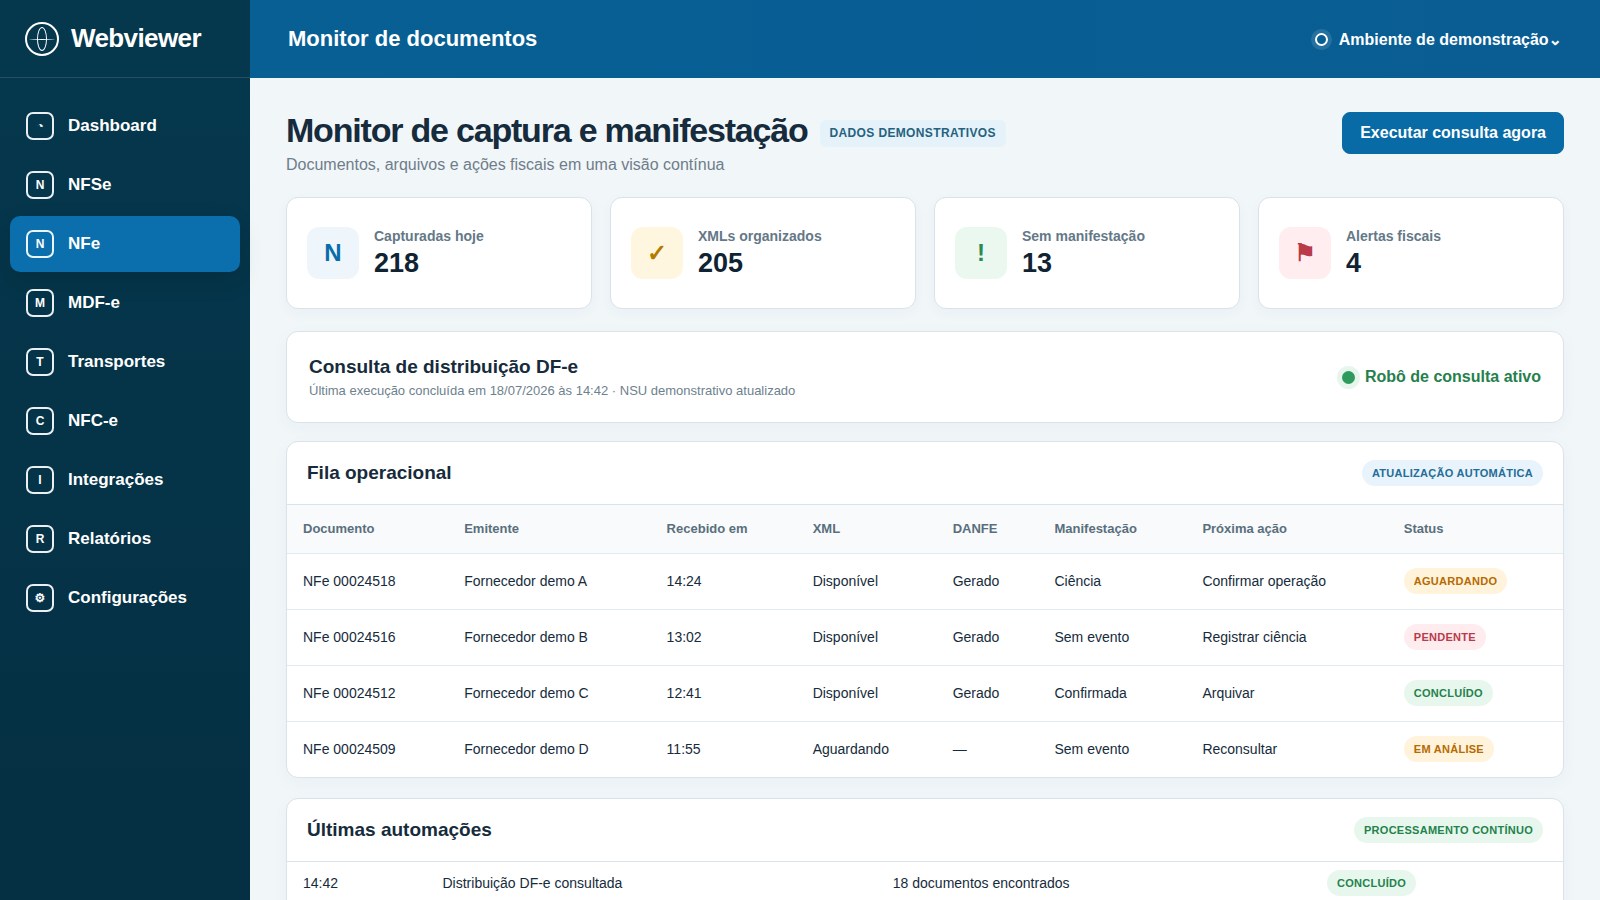Click the Recebido em column header

pos(707,529)
